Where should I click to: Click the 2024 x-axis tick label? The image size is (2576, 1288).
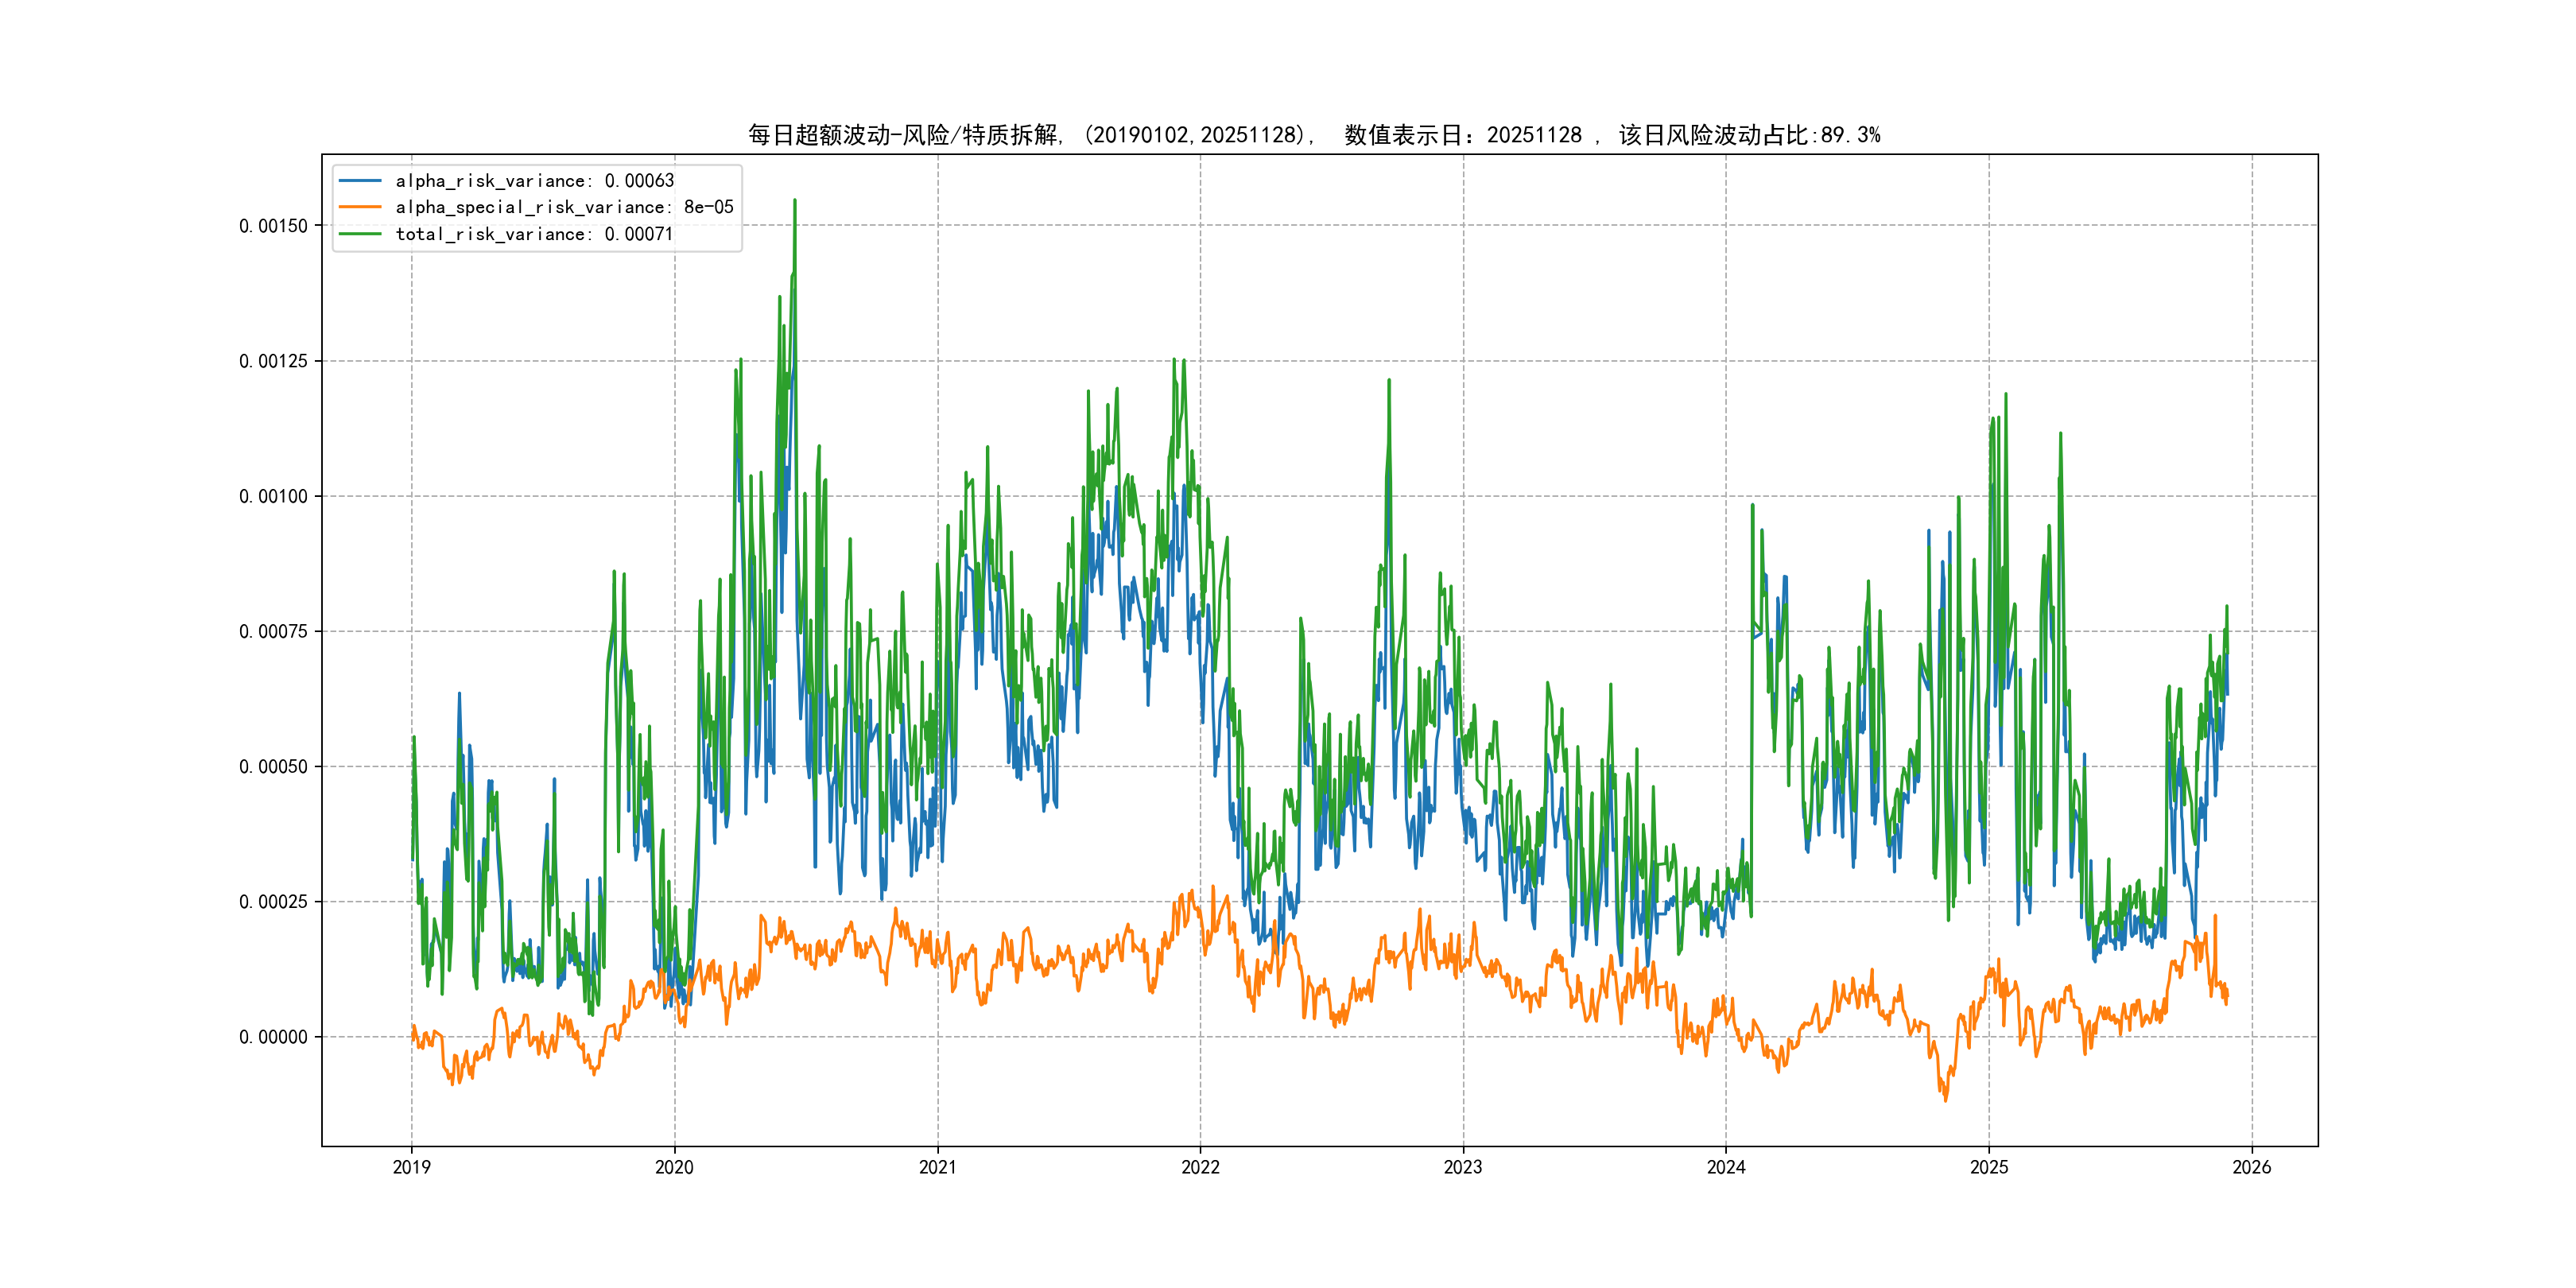click(1726, 1167)
